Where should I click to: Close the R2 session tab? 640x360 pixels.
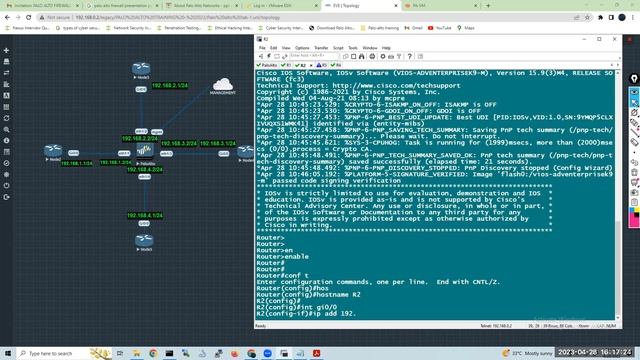(311, 65)
